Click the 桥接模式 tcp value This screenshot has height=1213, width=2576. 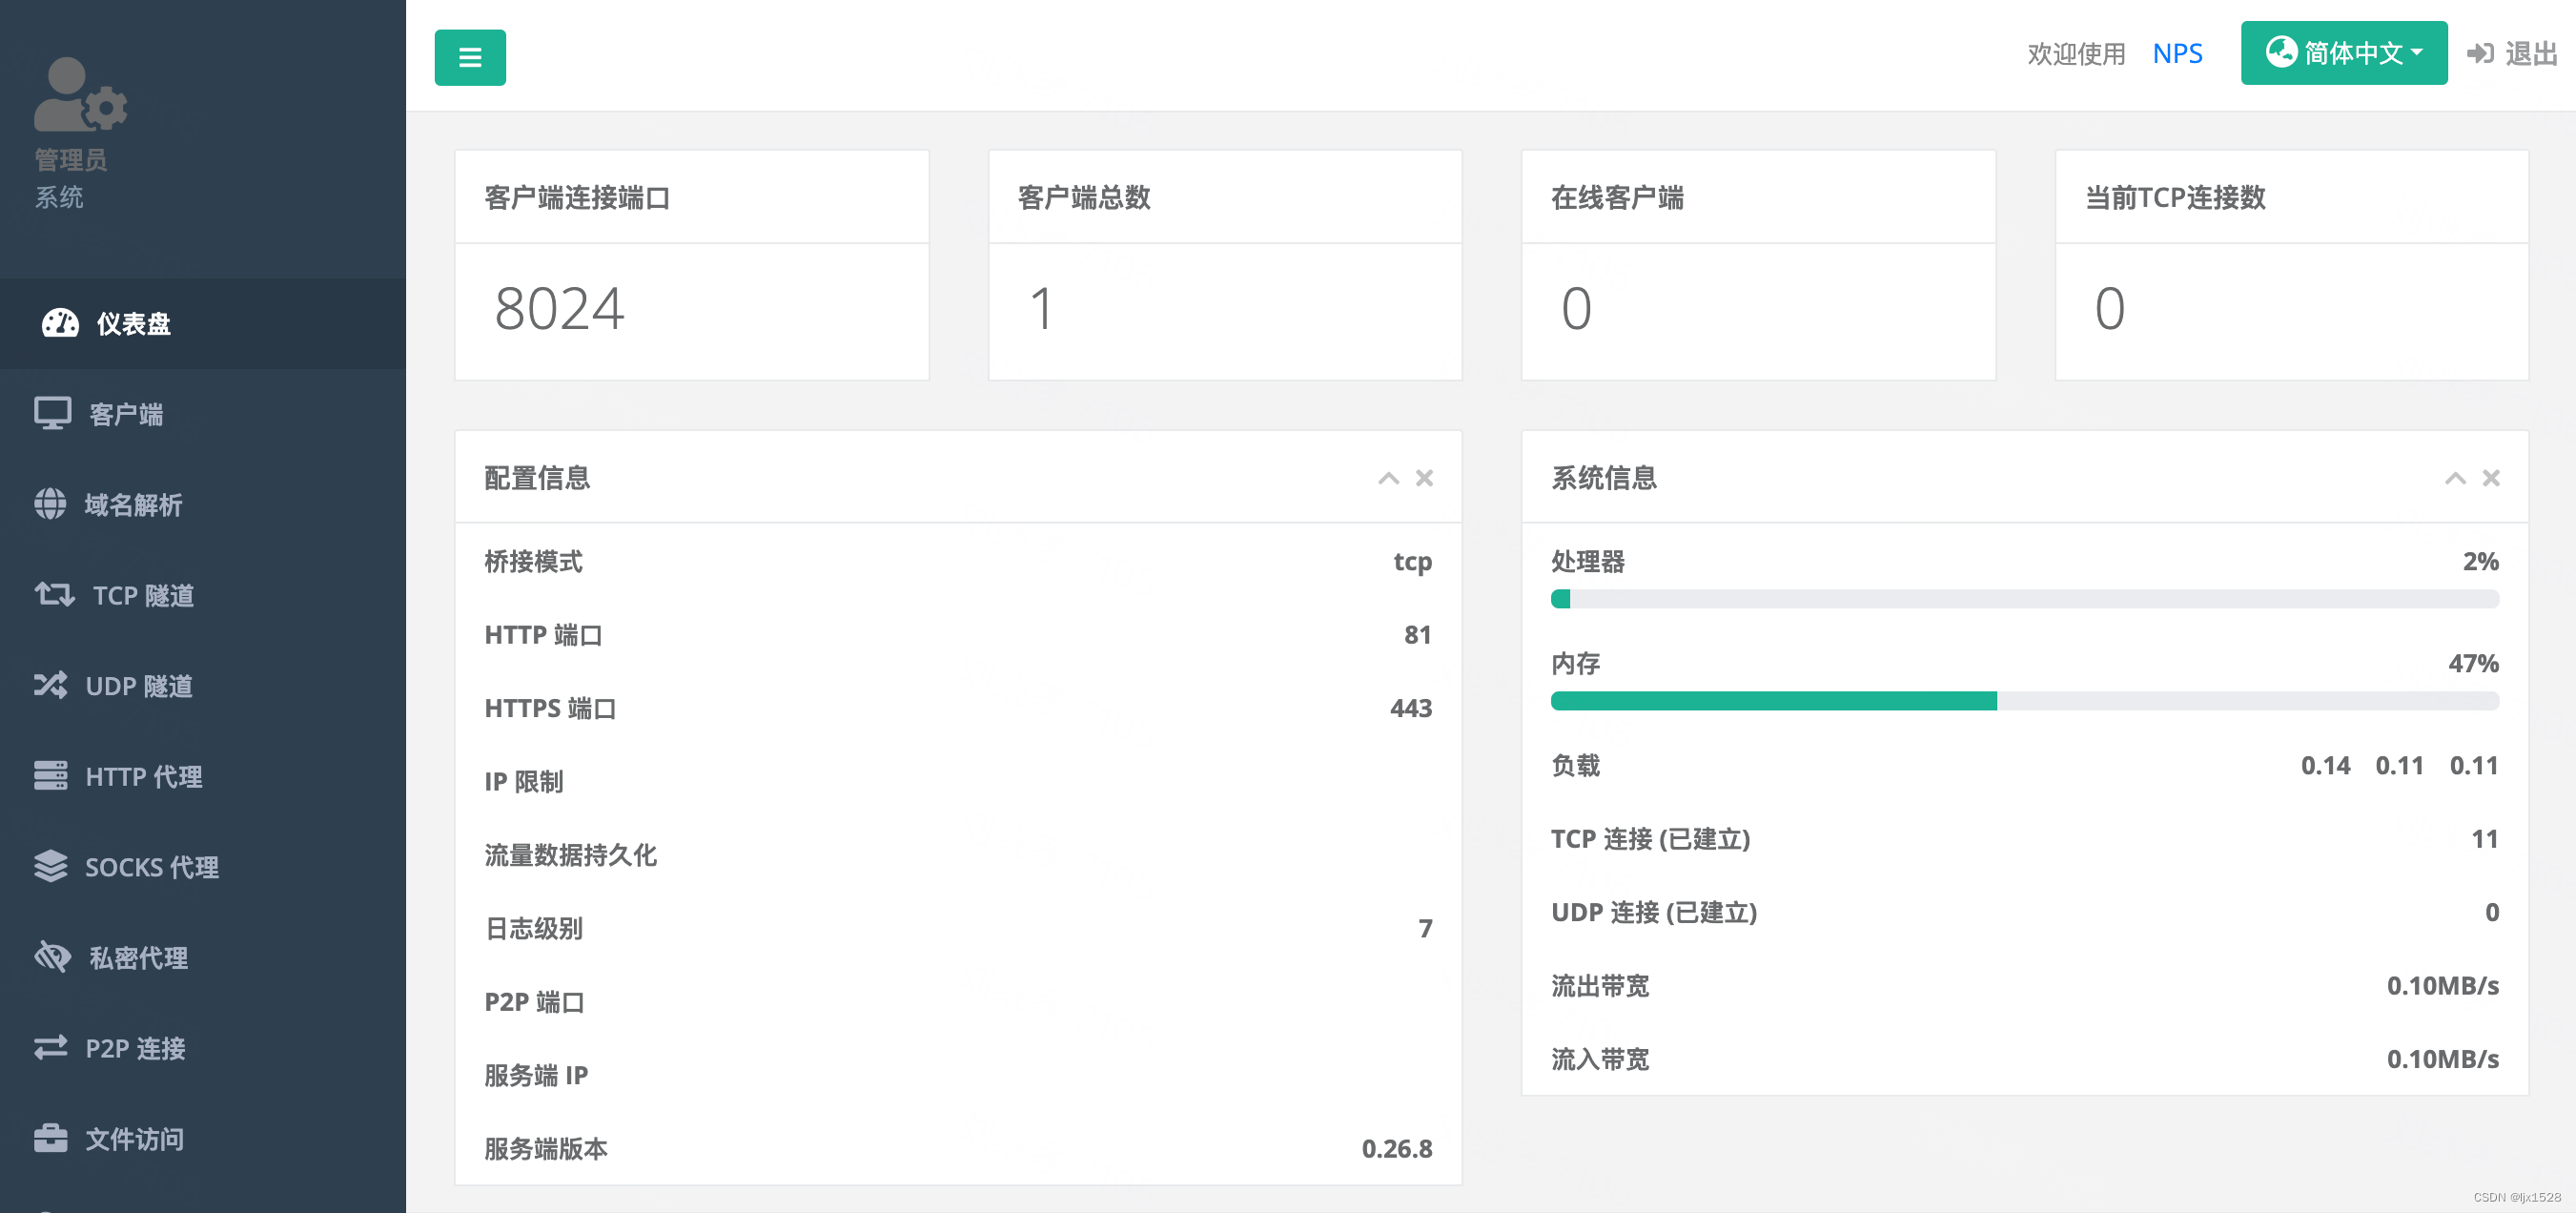coord(1412,561)
